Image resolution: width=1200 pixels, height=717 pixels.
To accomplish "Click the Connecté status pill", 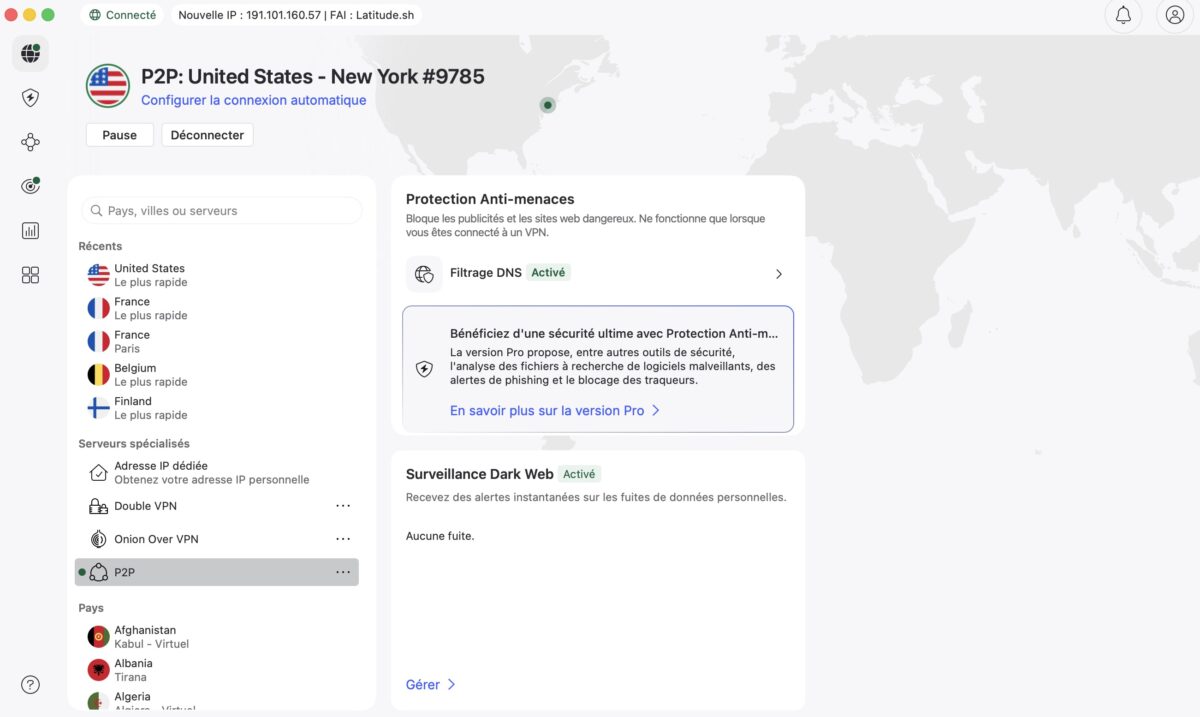I will click(124, 15).
